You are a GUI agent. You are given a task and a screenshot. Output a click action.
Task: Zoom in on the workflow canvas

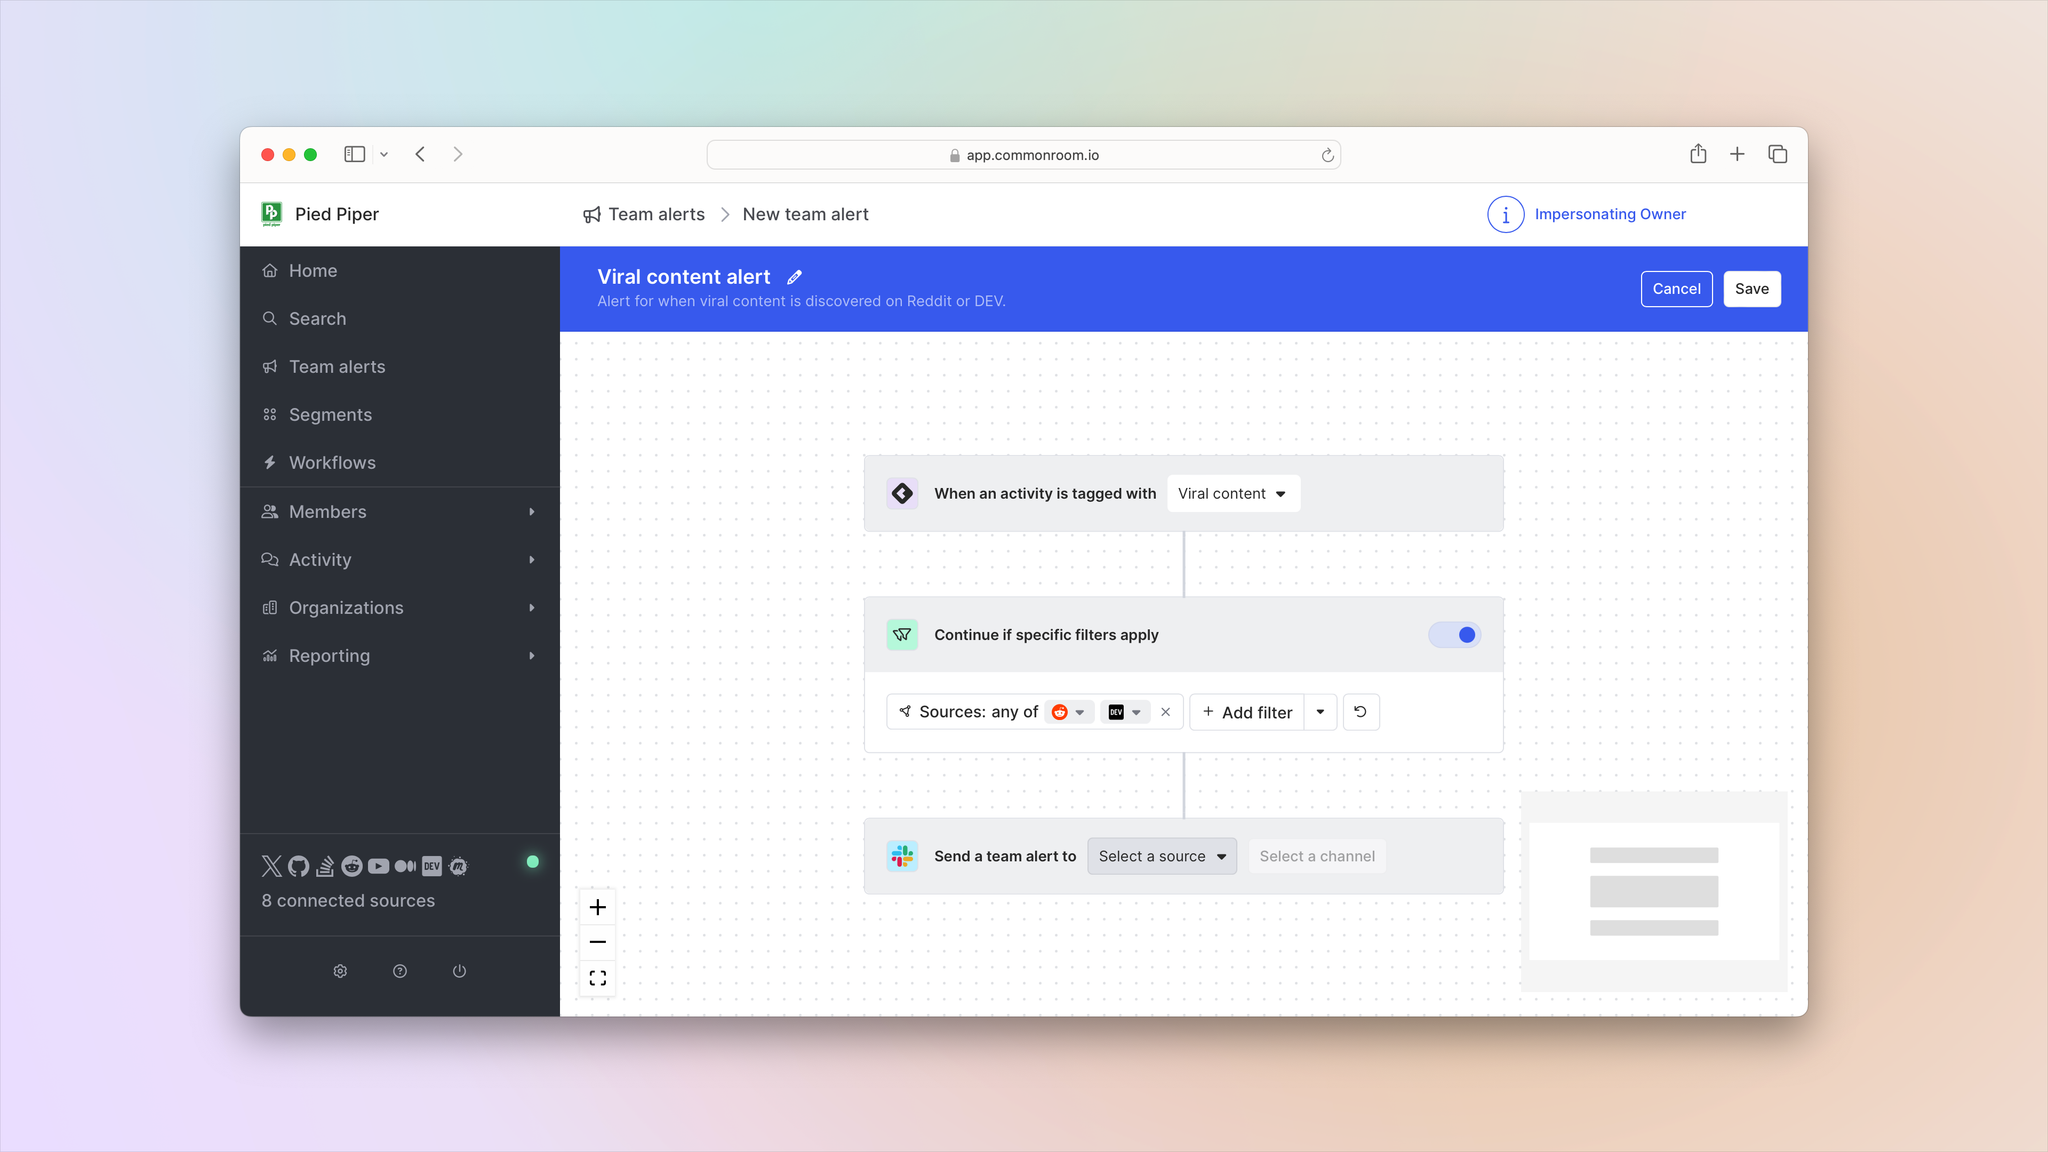point(598,907)
